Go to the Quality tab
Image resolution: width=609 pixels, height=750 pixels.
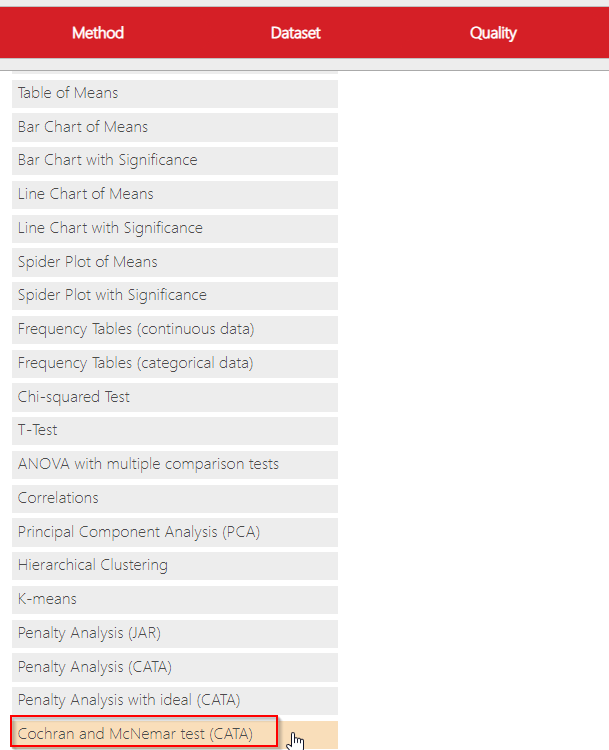493,33
